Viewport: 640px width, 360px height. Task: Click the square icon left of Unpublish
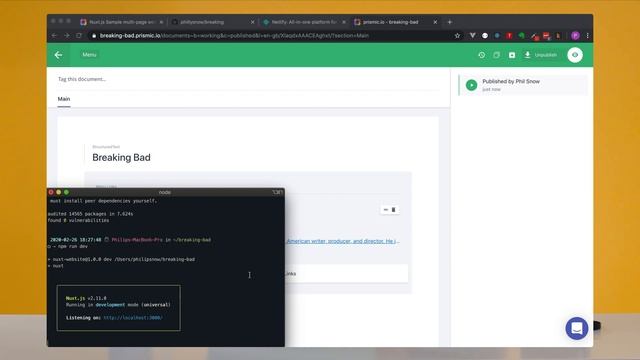pos(512,55)
